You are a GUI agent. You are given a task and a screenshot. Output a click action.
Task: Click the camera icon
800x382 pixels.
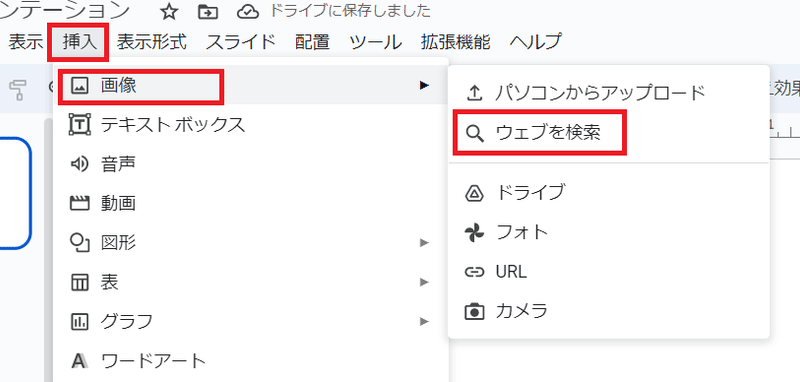[x=474, y=311]
